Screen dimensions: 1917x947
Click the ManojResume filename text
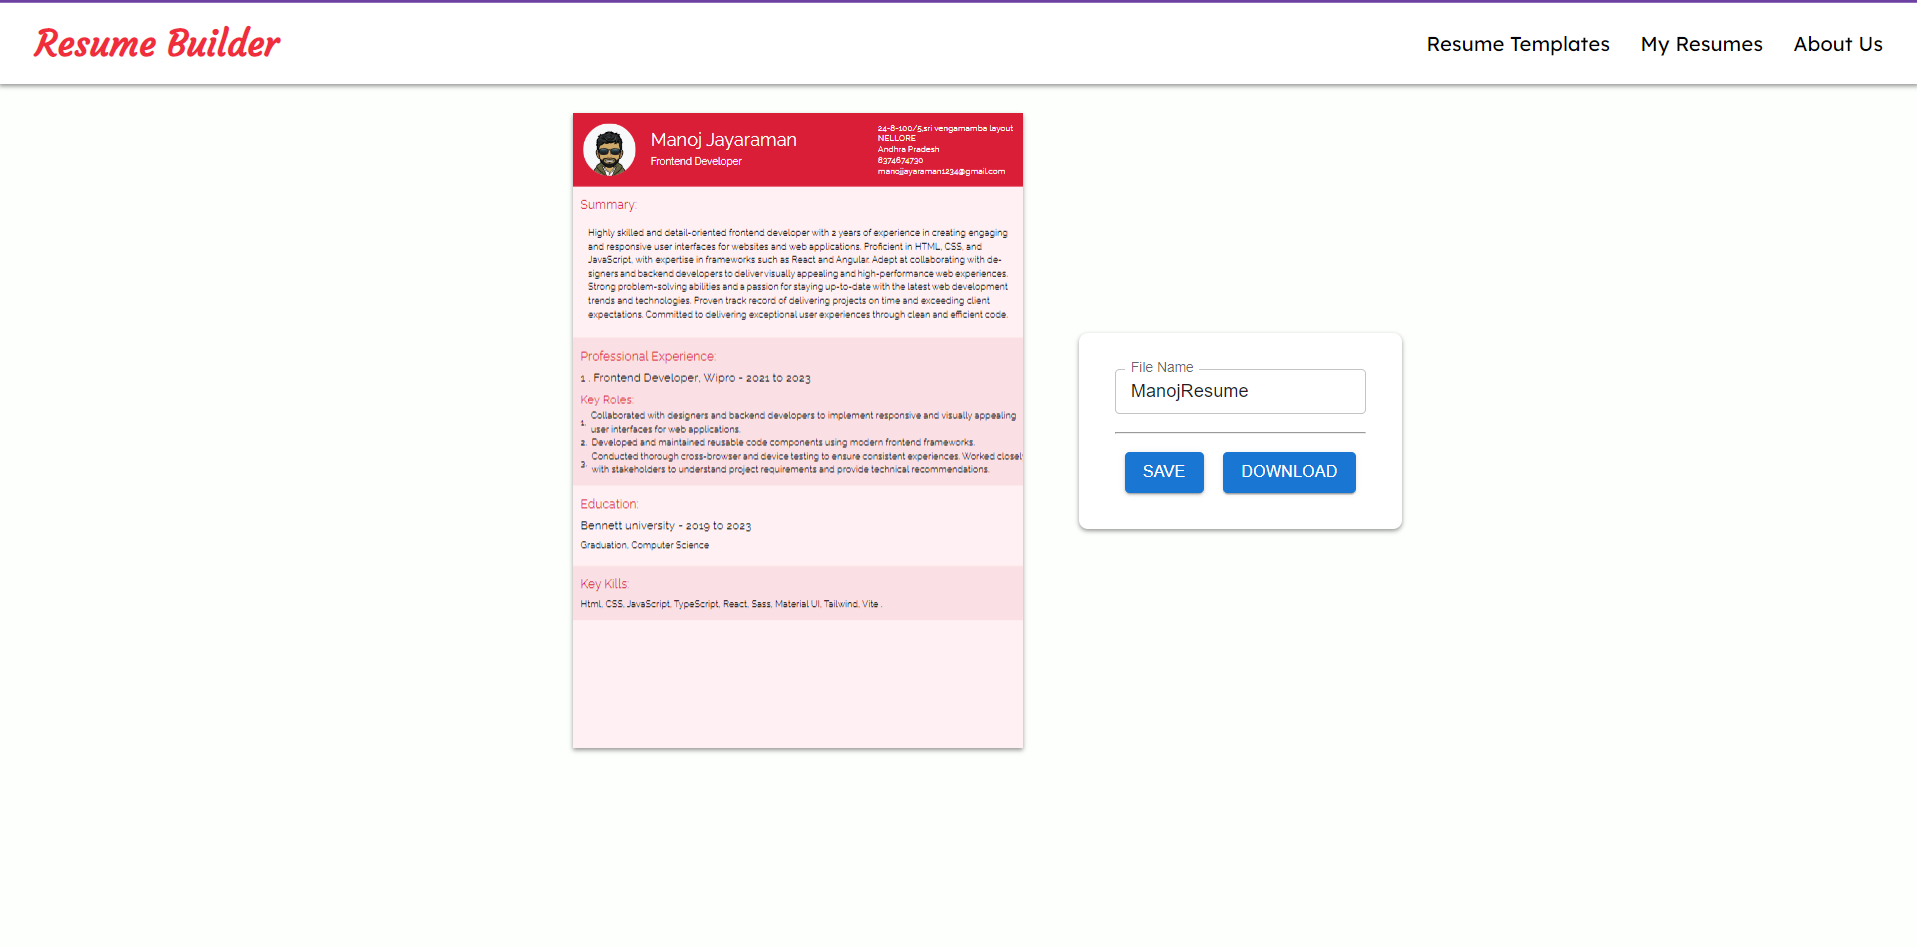tap(1189, 391)
